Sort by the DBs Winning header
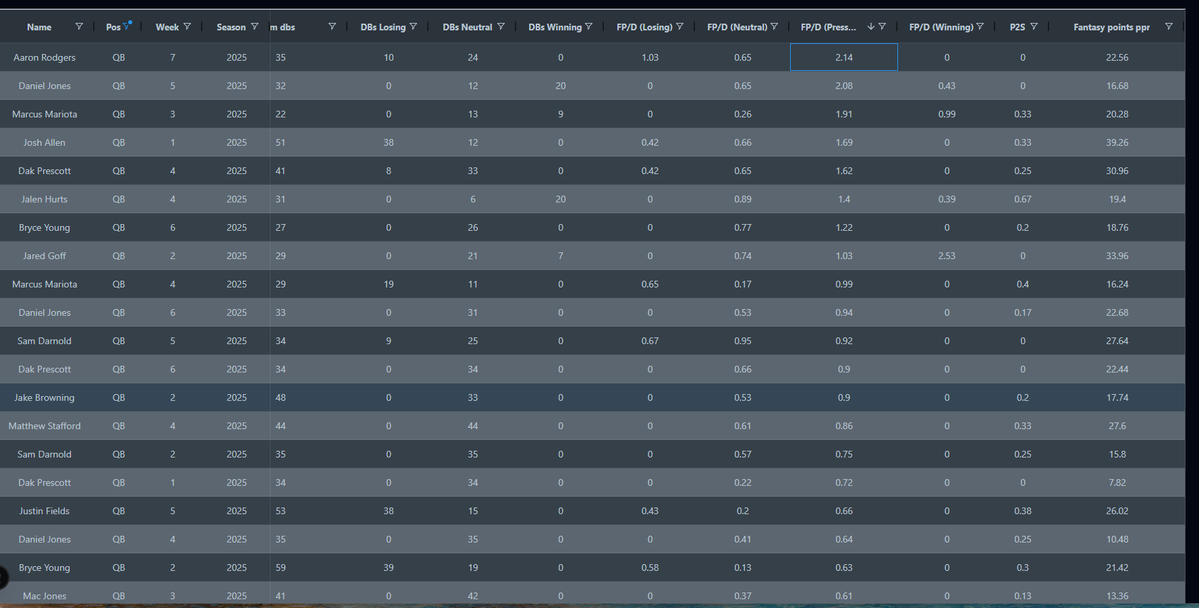 [555, 28]
